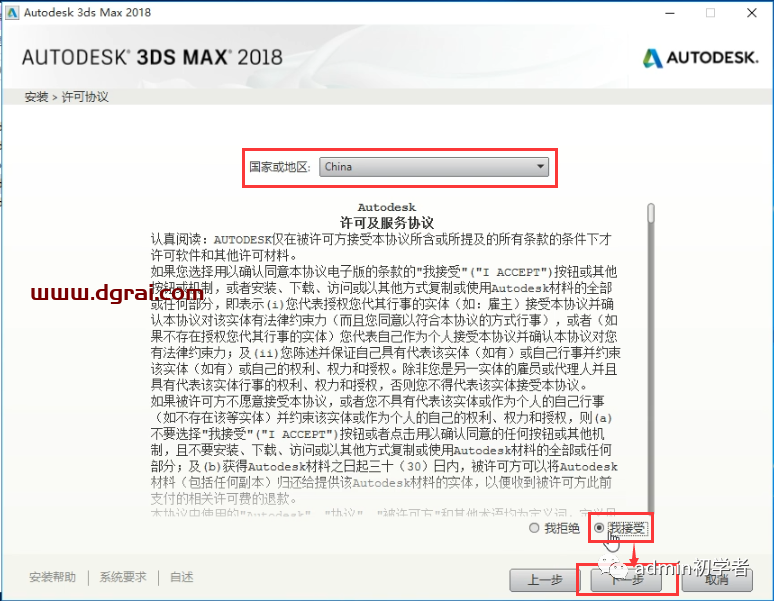Click the dropdown arrow of the region selector
The image size is (774, 601).
pyautogui.click(x=541, y=167)
